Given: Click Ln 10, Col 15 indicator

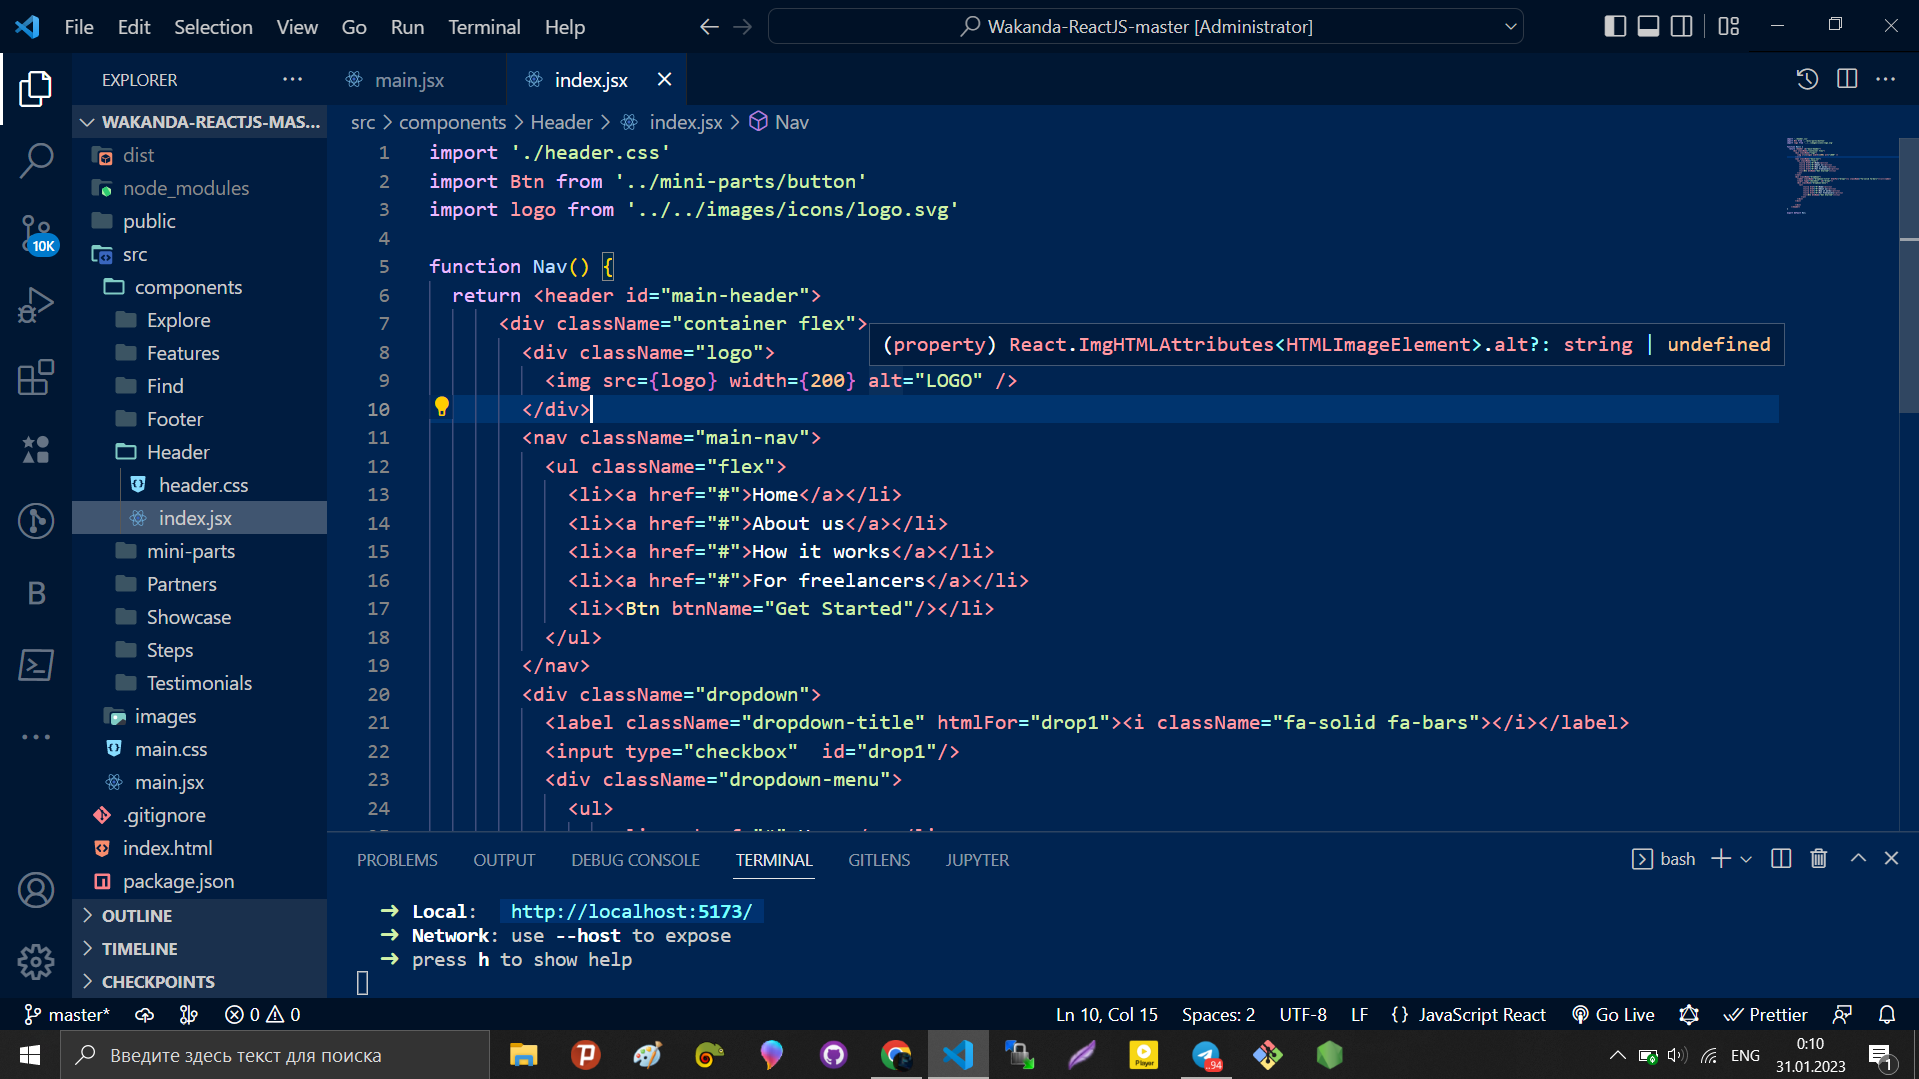Looking at the screenshot, I should click(1106, 1015).
